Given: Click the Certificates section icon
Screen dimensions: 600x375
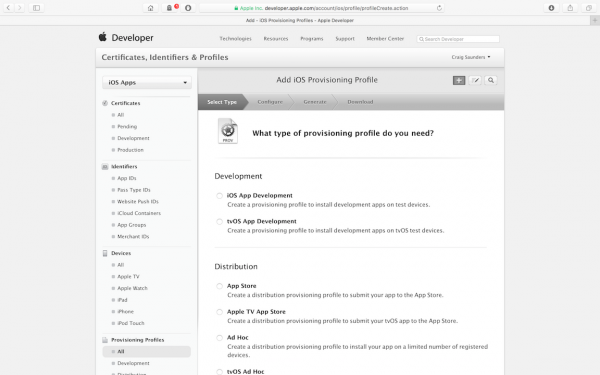Looking at the screenshot, I should pyautogui.click(x=105, y=103).
